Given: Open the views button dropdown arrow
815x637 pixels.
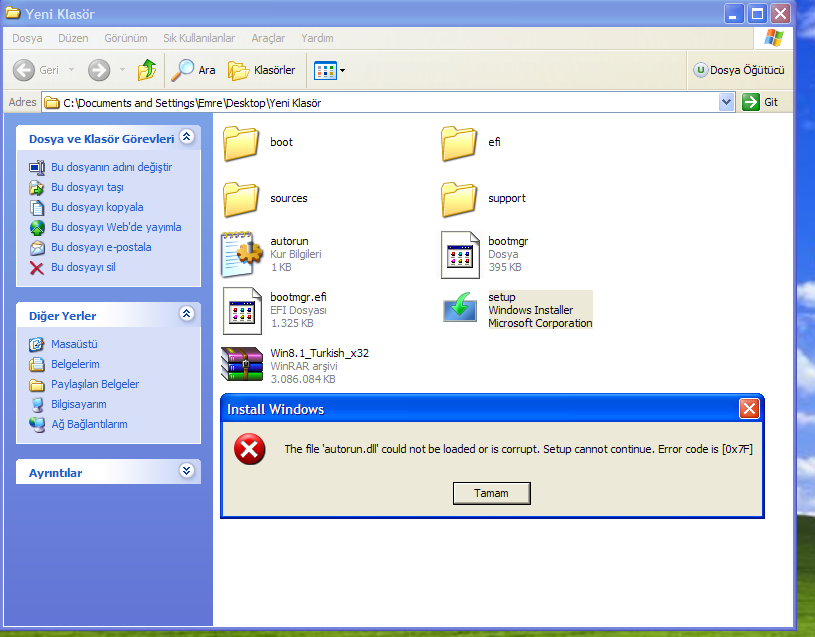Looking at the screenshot, I should tap(343, 71).
